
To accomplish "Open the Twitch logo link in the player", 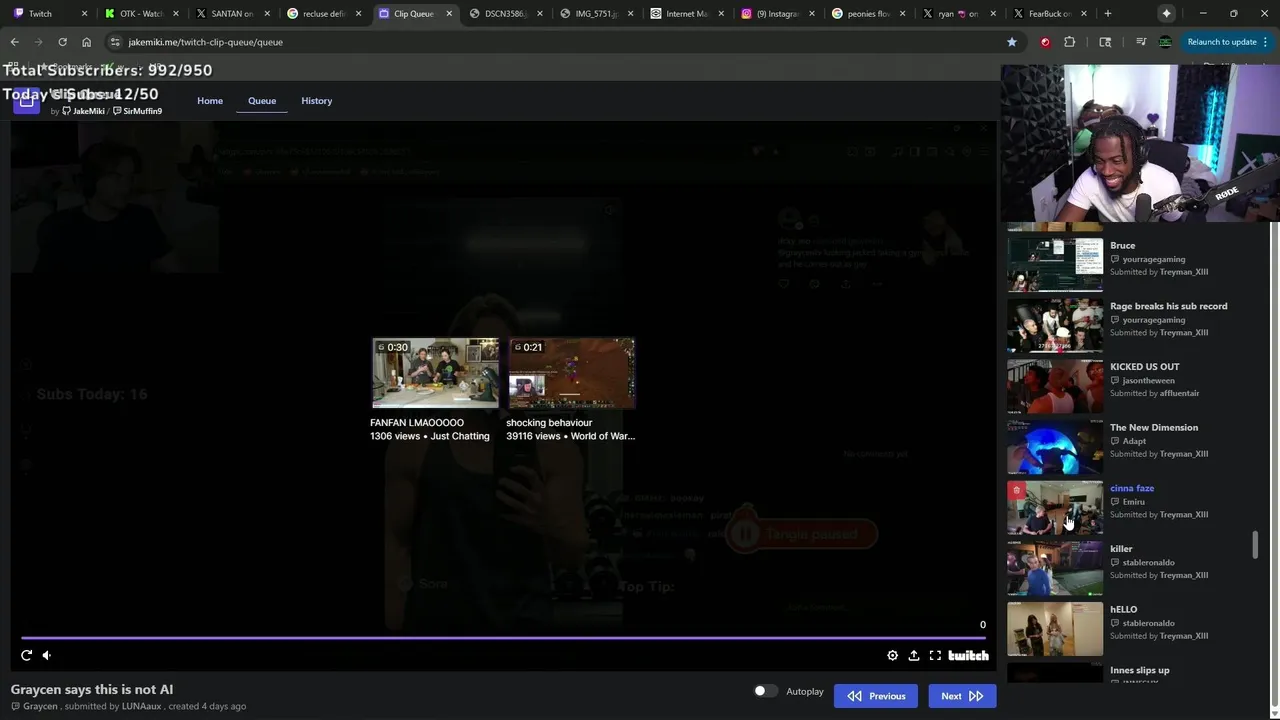I will coord(968,655).
